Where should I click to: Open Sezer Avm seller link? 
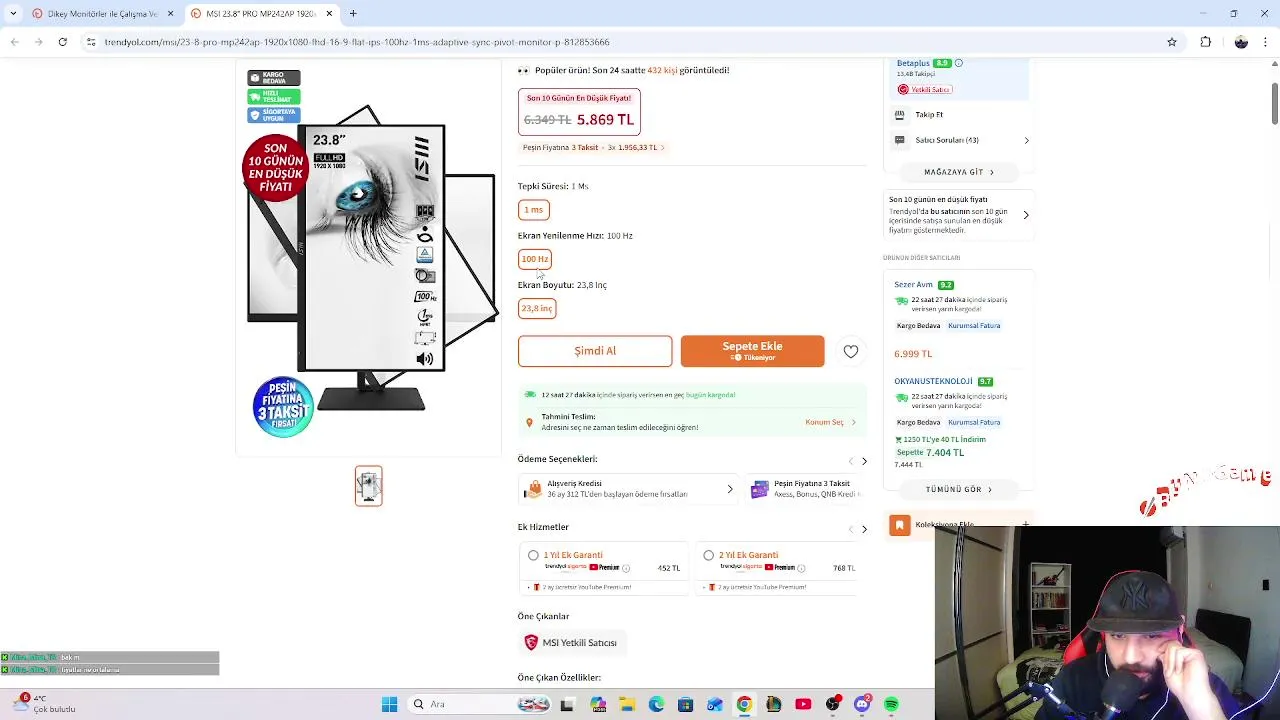[x=913, y=285]
